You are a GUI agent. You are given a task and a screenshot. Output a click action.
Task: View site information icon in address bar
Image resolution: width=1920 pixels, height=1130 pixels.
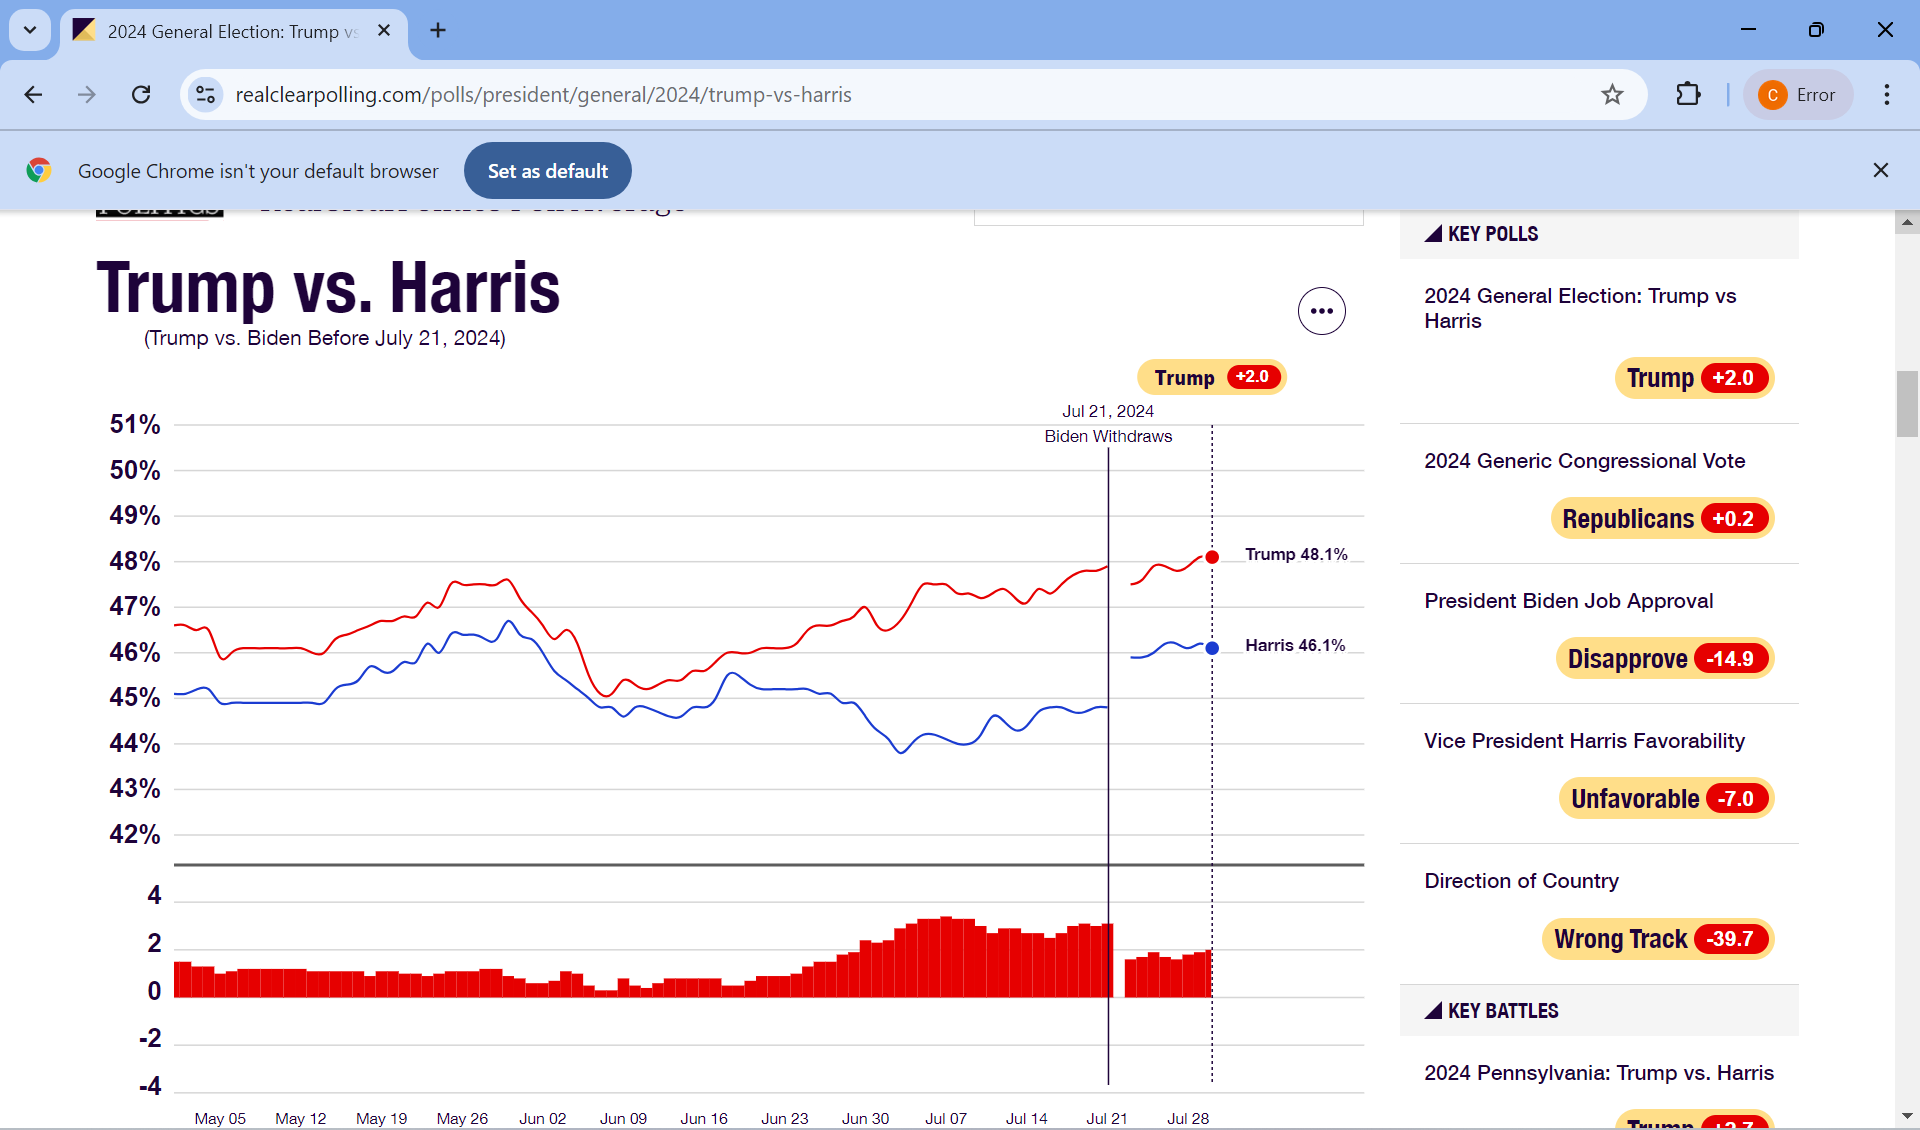click(205, 95)
